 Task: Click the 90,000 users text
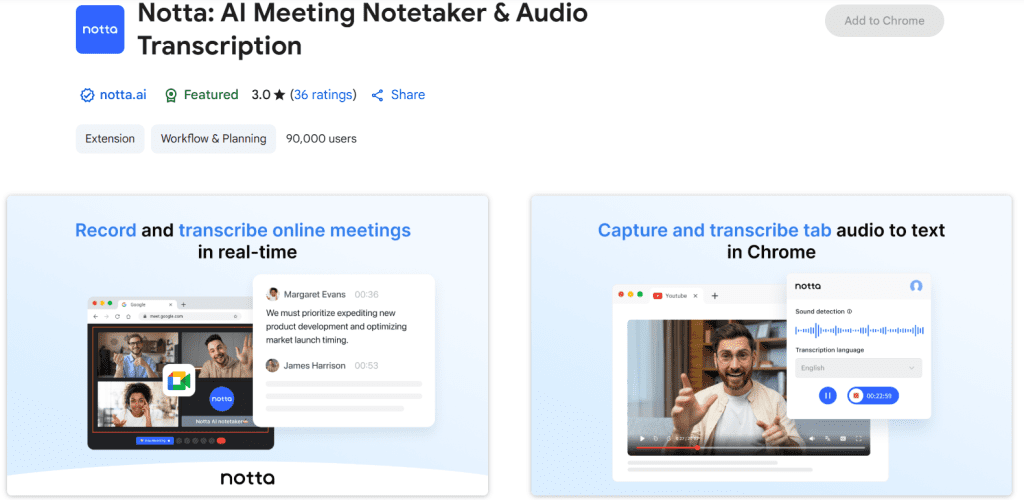321,138
